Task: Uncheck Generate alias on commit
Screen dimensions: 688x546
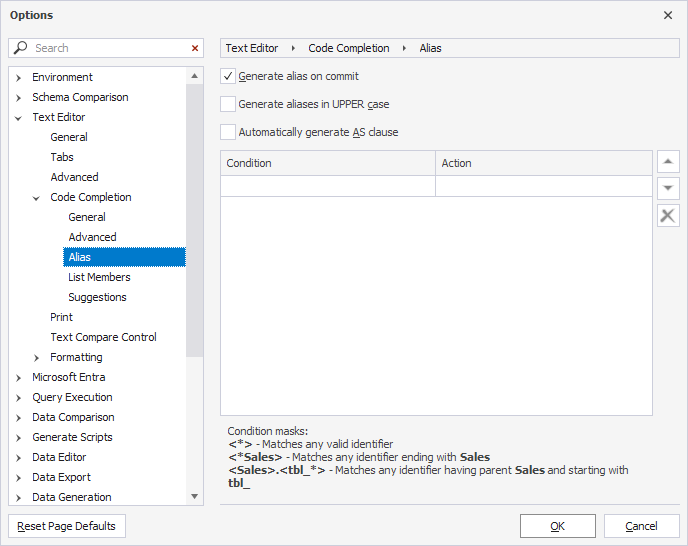Action: 228,76
